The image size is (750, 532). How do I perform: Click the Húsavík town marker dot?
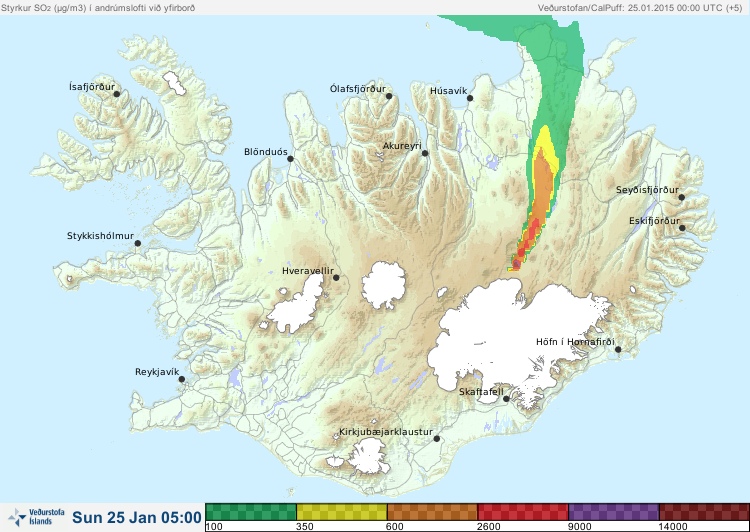coord(470,98)
